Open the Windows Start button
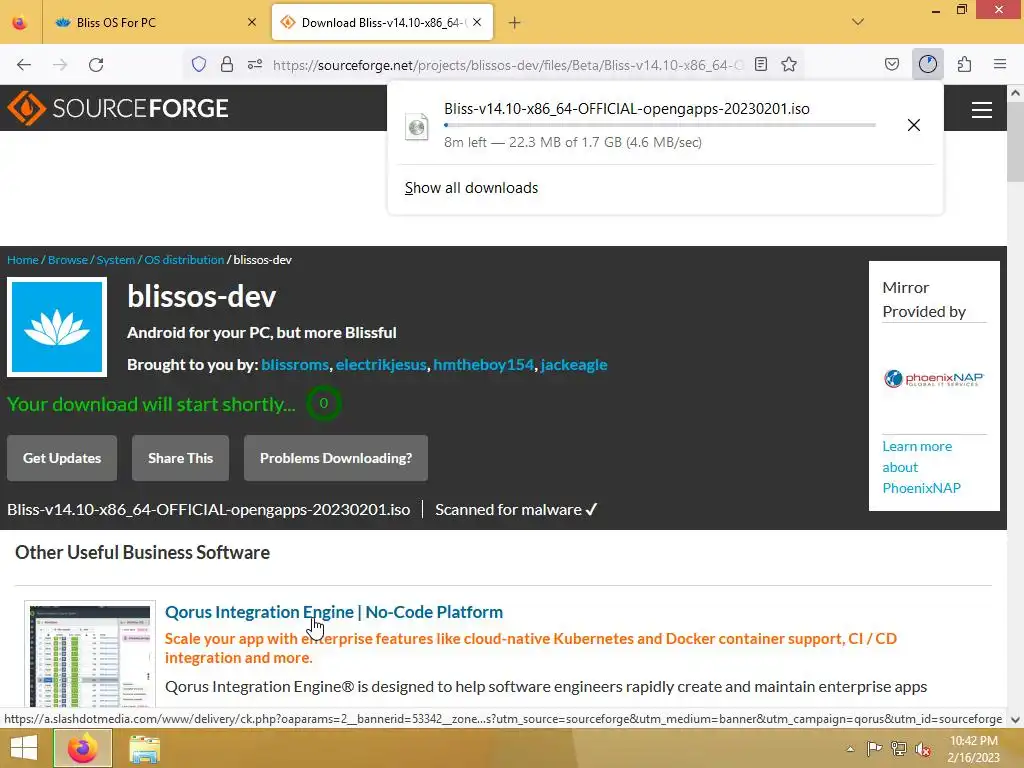The image size is (1024, 768). [x=24, y=748]
